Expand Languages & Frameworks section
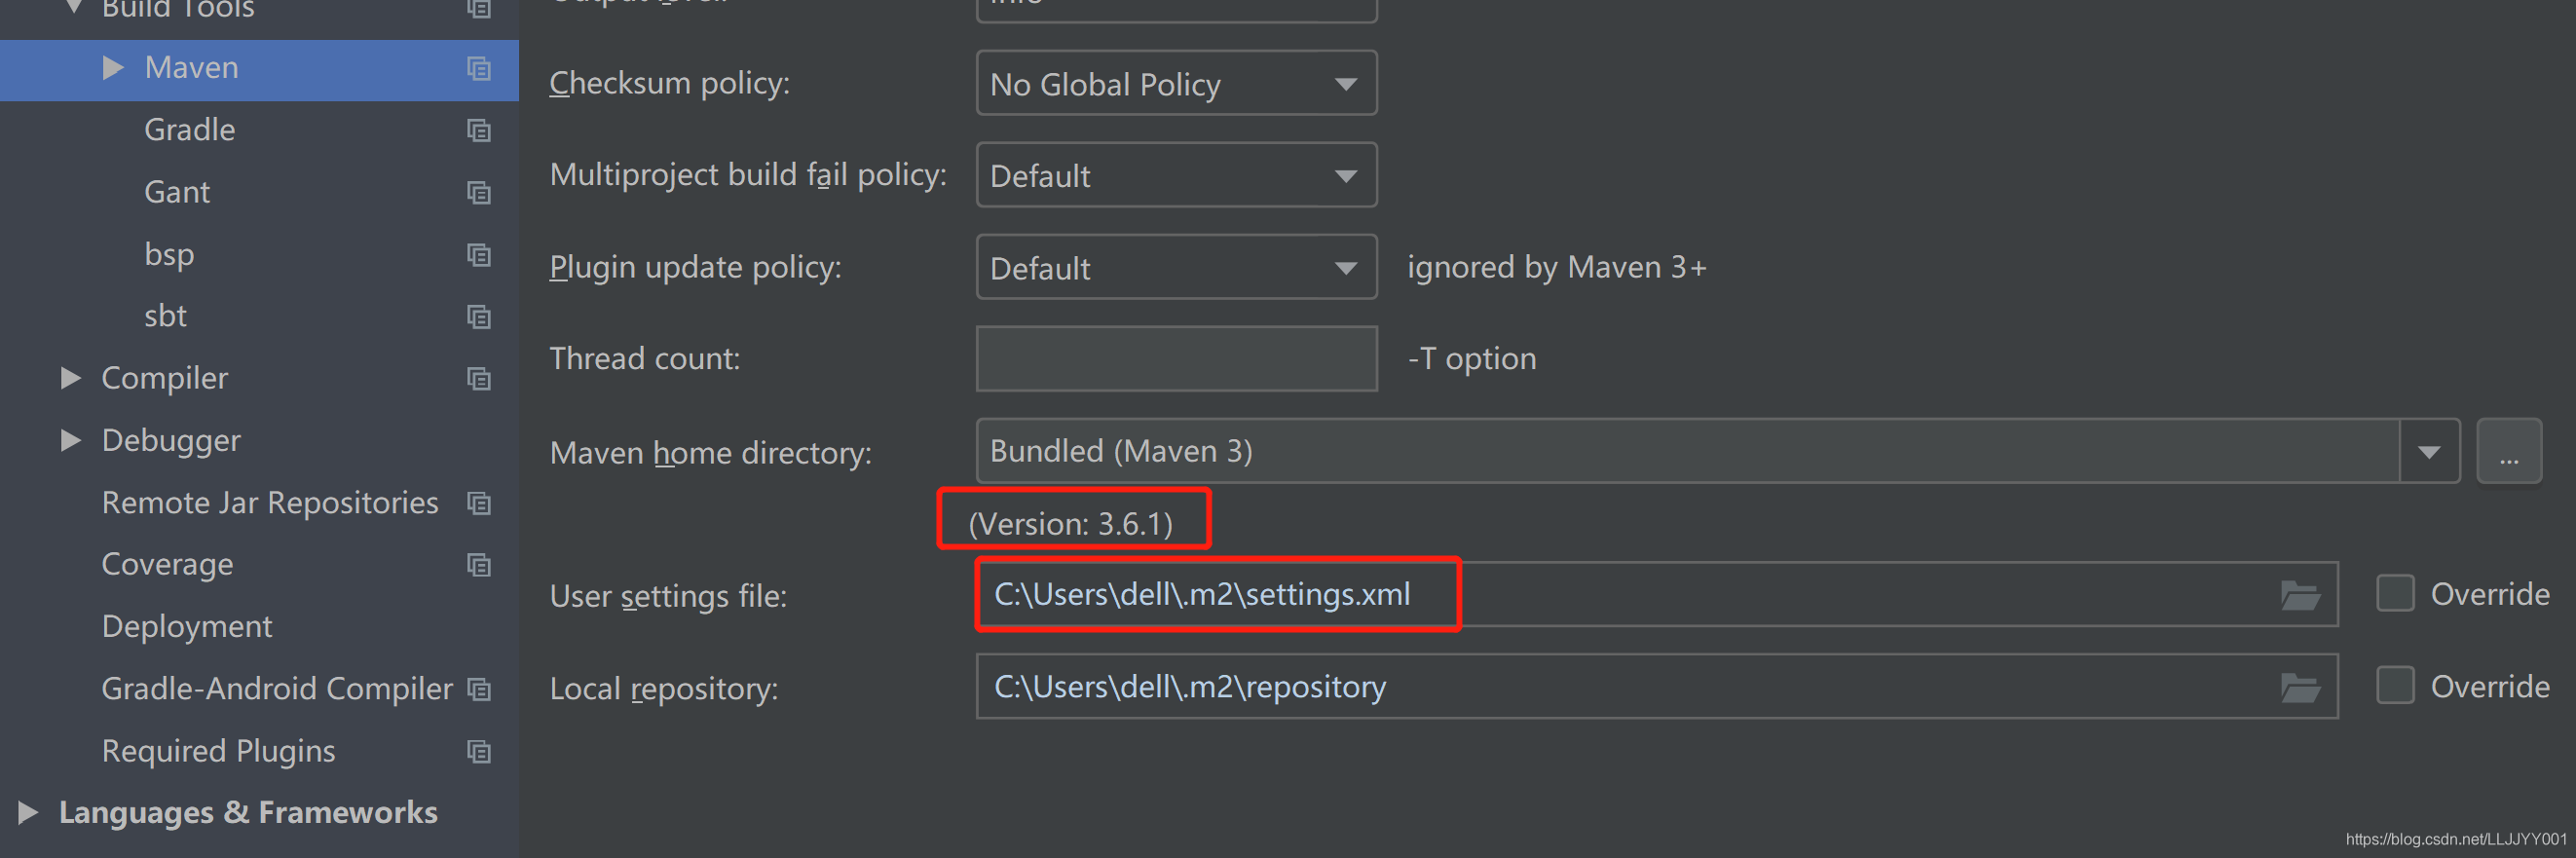2576x858 pixels. pyautogui.click(x=28, y=812)
